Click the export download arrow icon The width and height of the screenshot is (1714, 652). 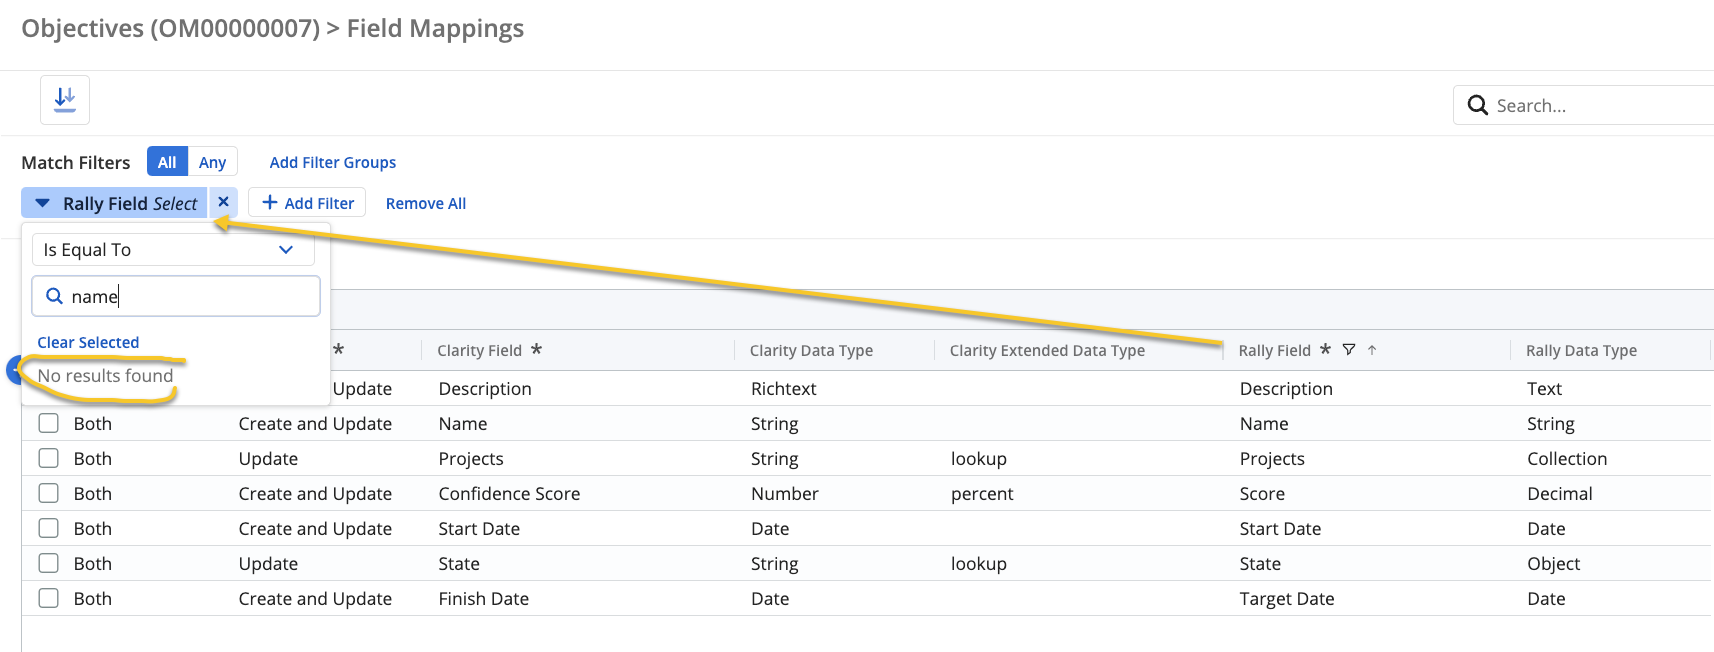point(65,99)
